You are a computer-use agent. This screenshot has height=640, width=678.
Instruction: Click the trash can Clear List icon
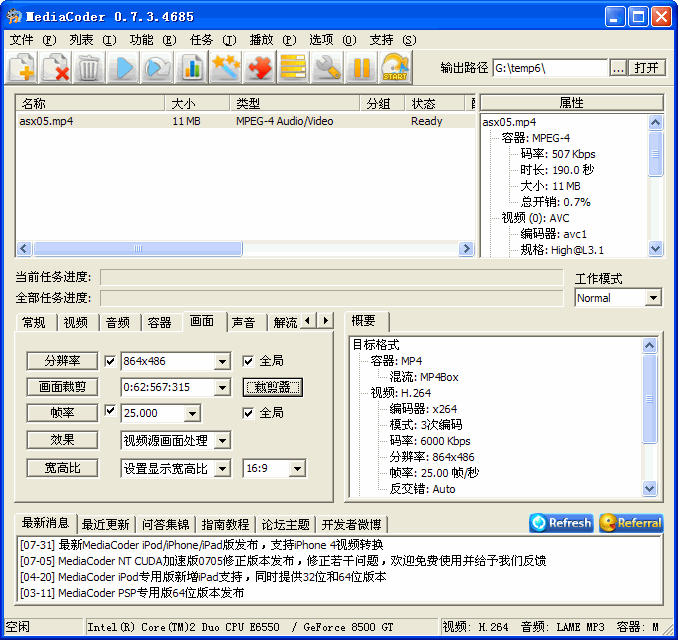tap(90, 67)
